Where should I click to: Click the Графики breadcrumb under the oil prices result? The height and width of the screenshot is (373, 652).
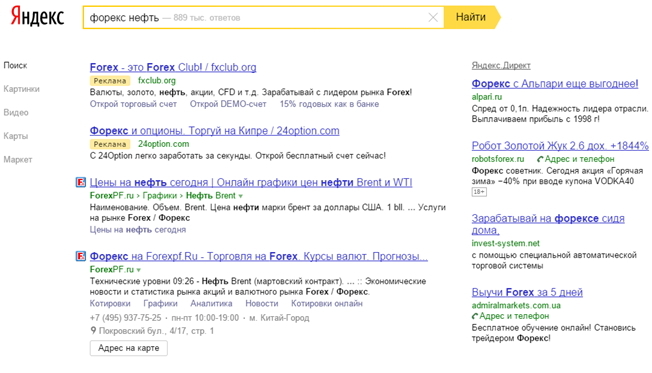pos(160,195)
